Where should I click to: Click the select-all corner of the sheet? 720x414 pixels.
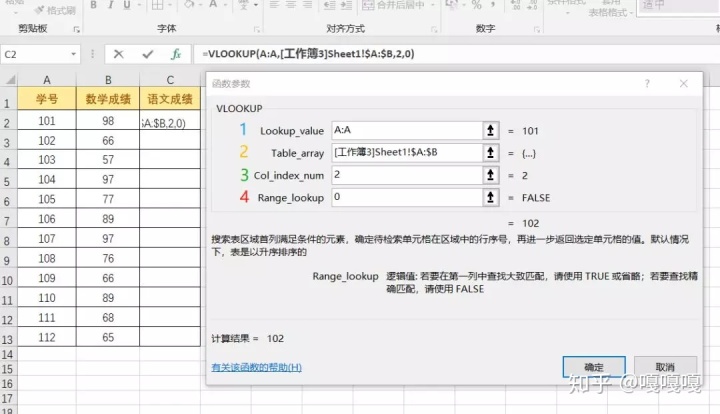point(9,80)
